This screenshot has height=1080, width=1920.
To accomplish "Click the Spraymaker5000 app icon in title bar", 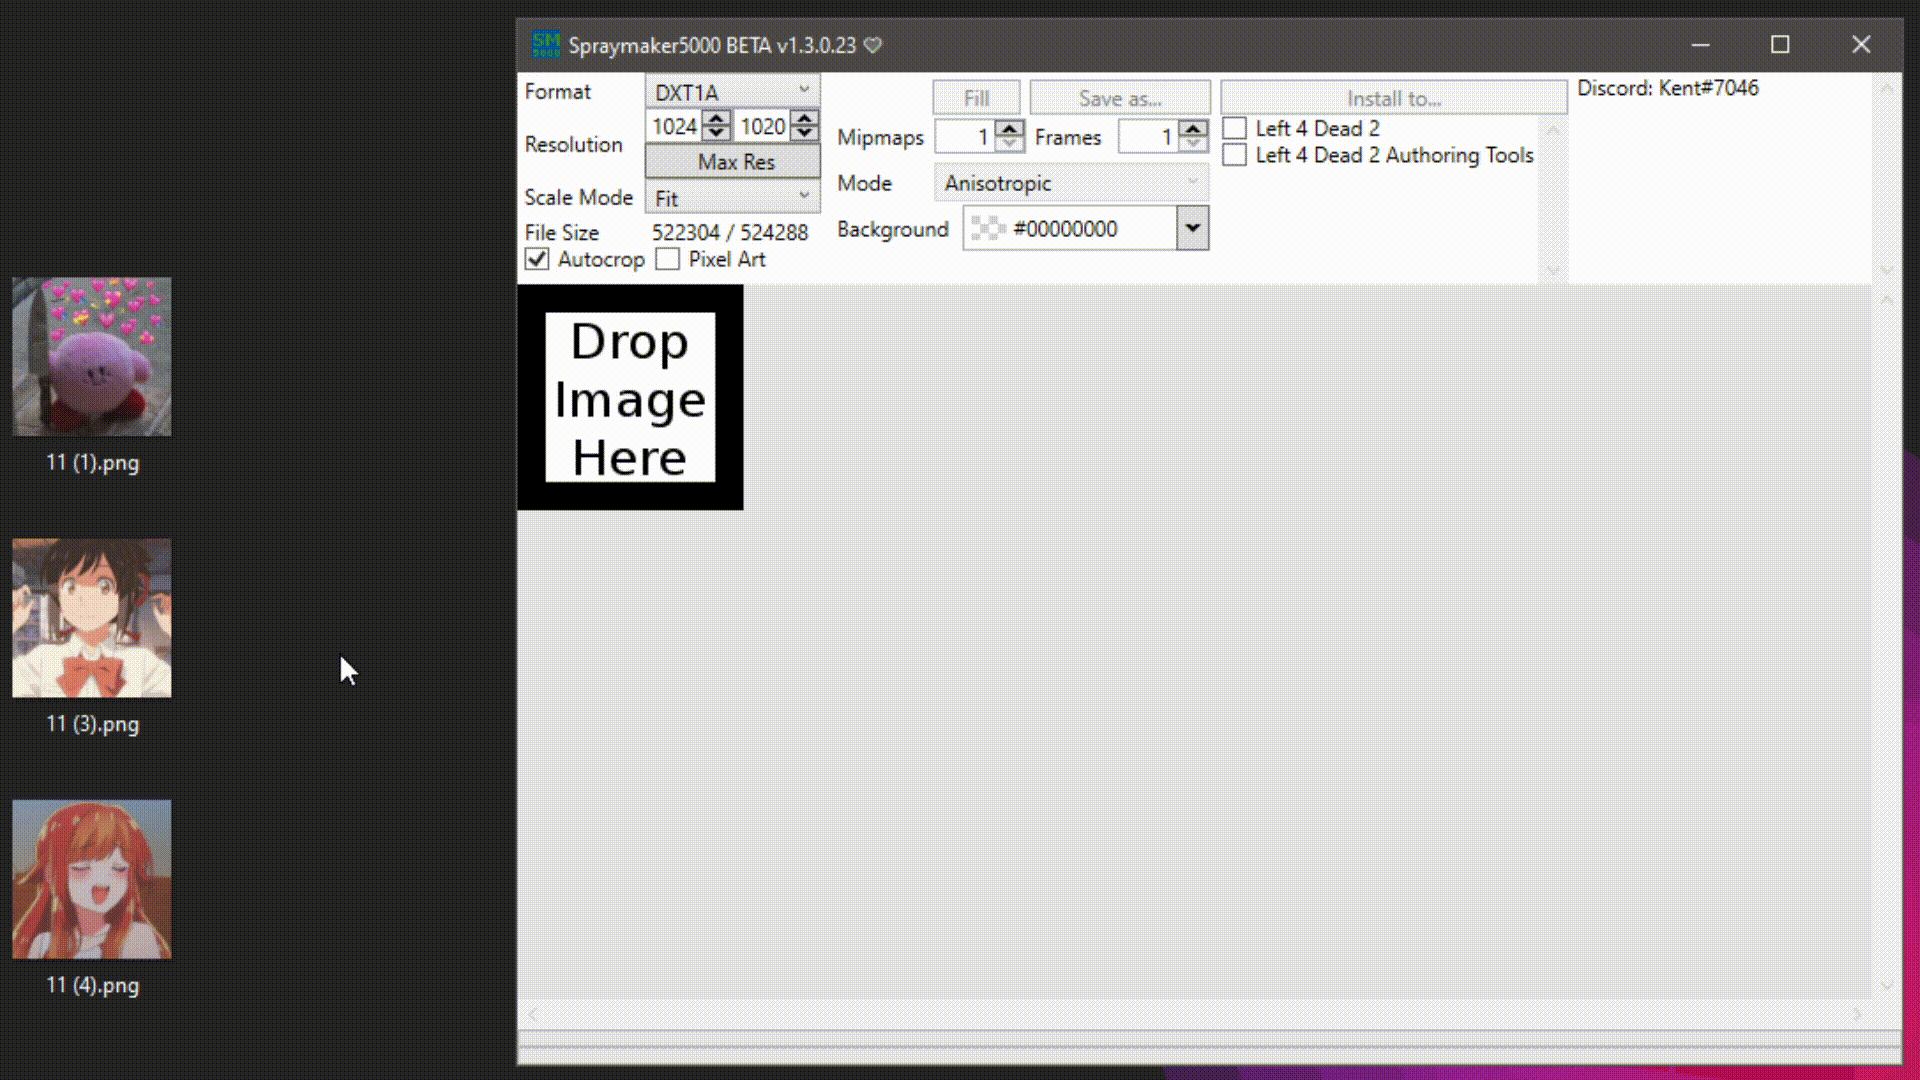I will pyautogui.click(x=546, y=44).
